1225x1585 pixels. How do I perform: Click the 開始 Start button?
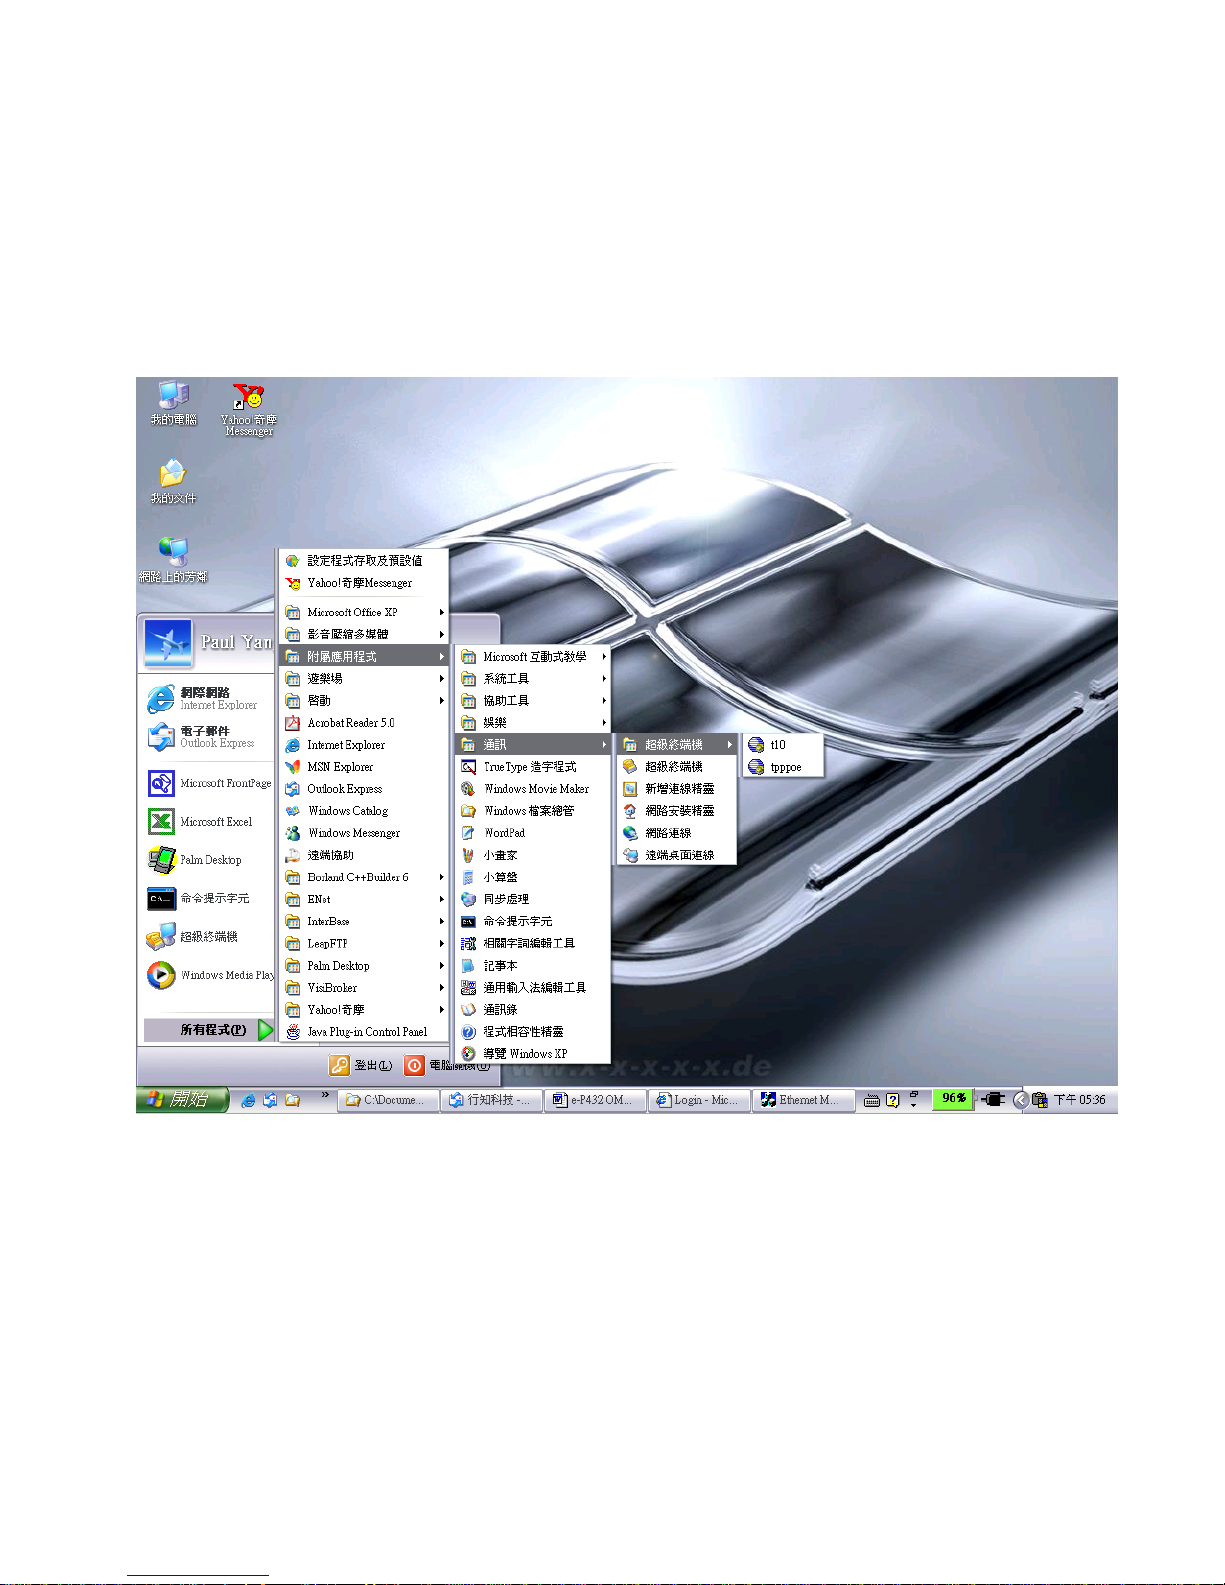pos(182,1100)
